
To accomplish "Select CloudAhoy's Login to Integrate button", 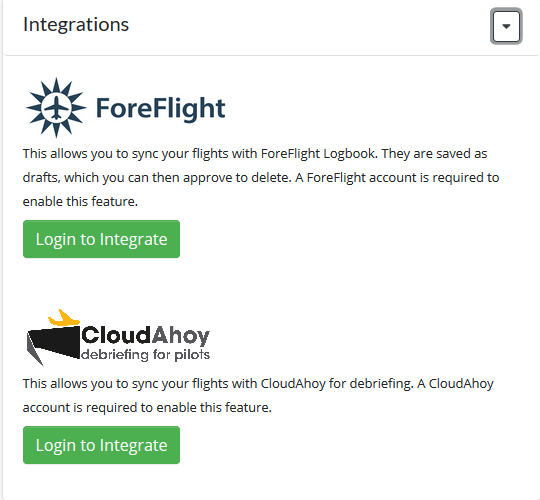I will click(x=101, y=445).
